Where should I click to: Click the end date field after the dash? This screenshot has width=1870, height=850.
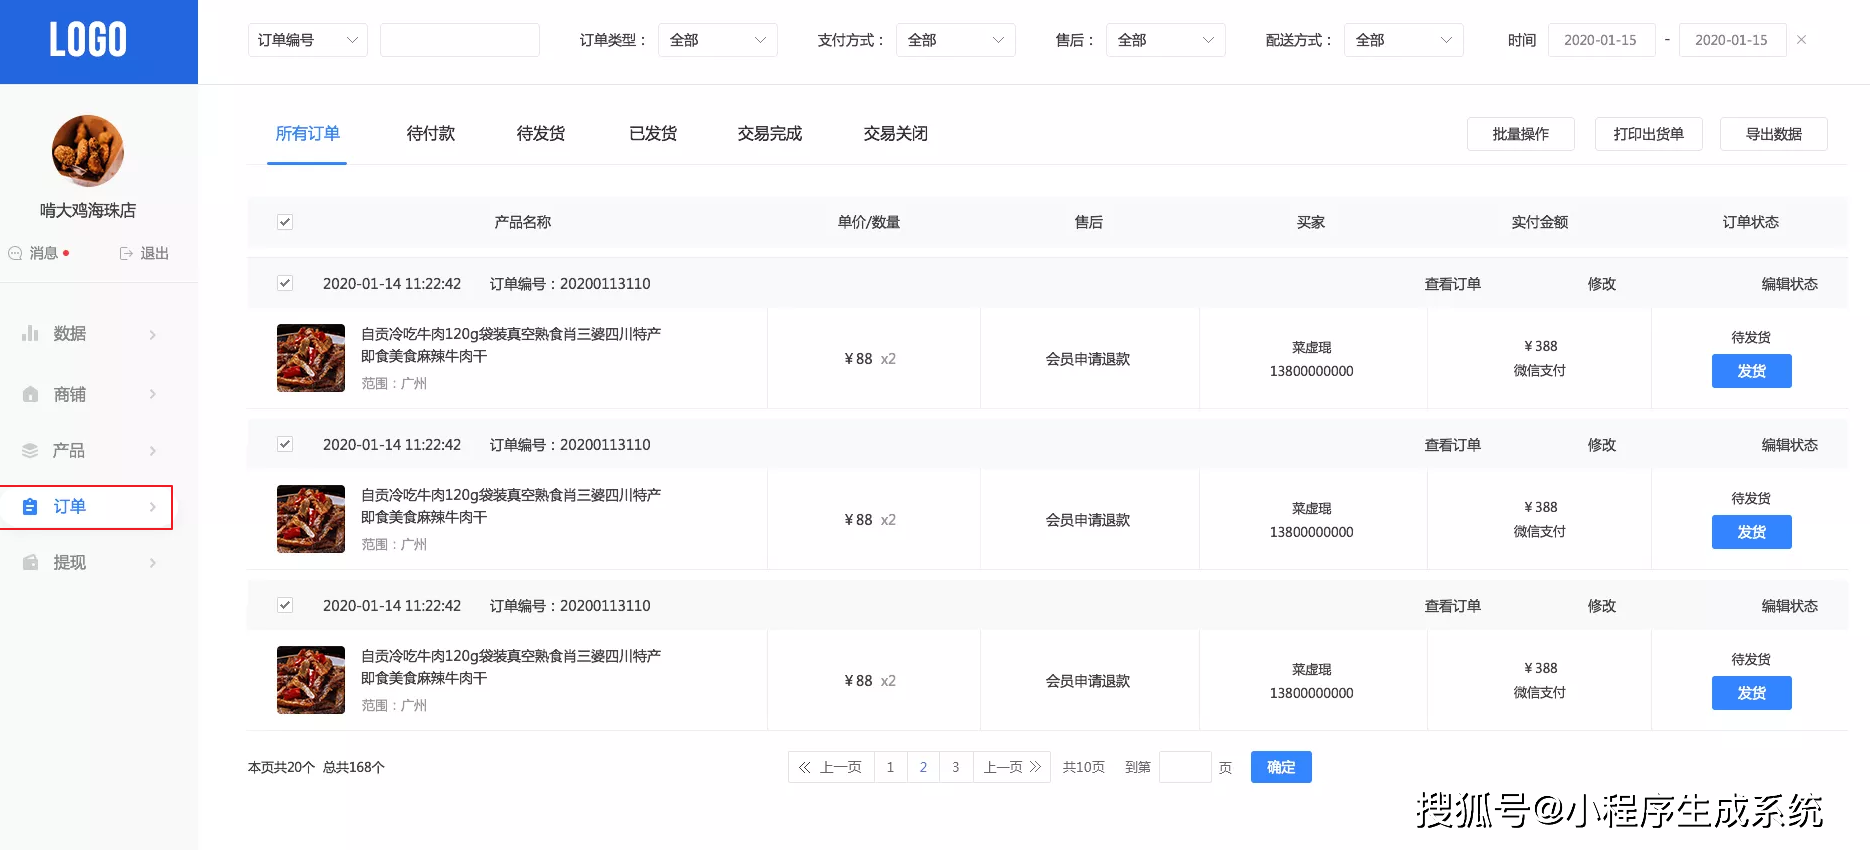[1732, 40]
